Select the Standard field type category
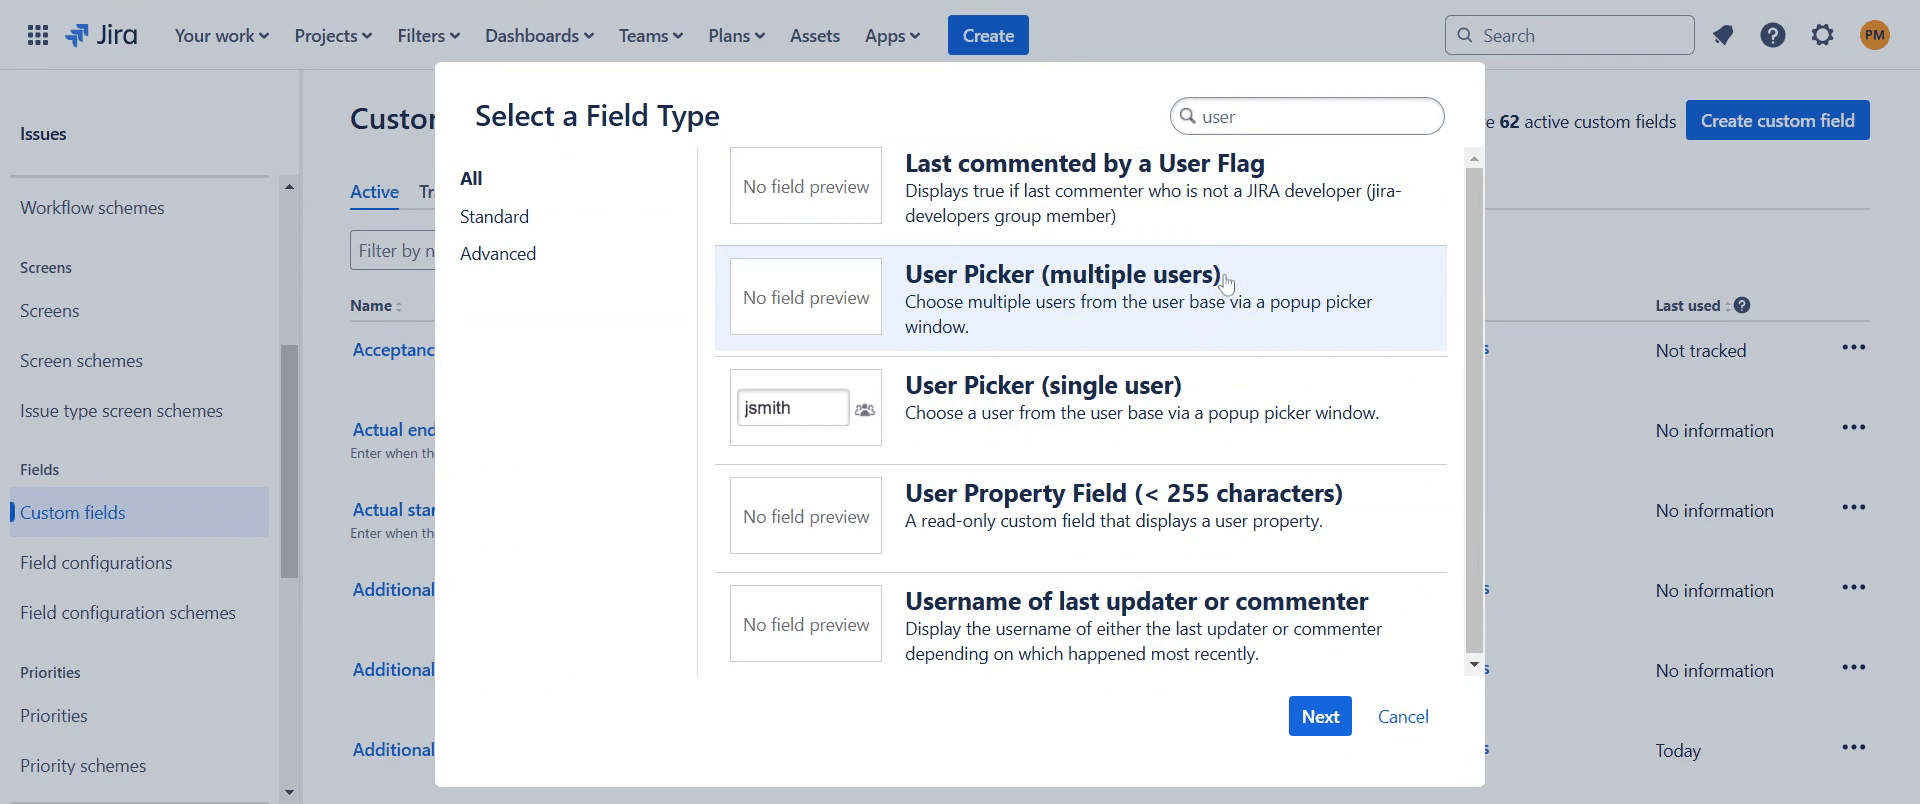The height and width of the screenshot is (804, 1920). tap(494, 217)
